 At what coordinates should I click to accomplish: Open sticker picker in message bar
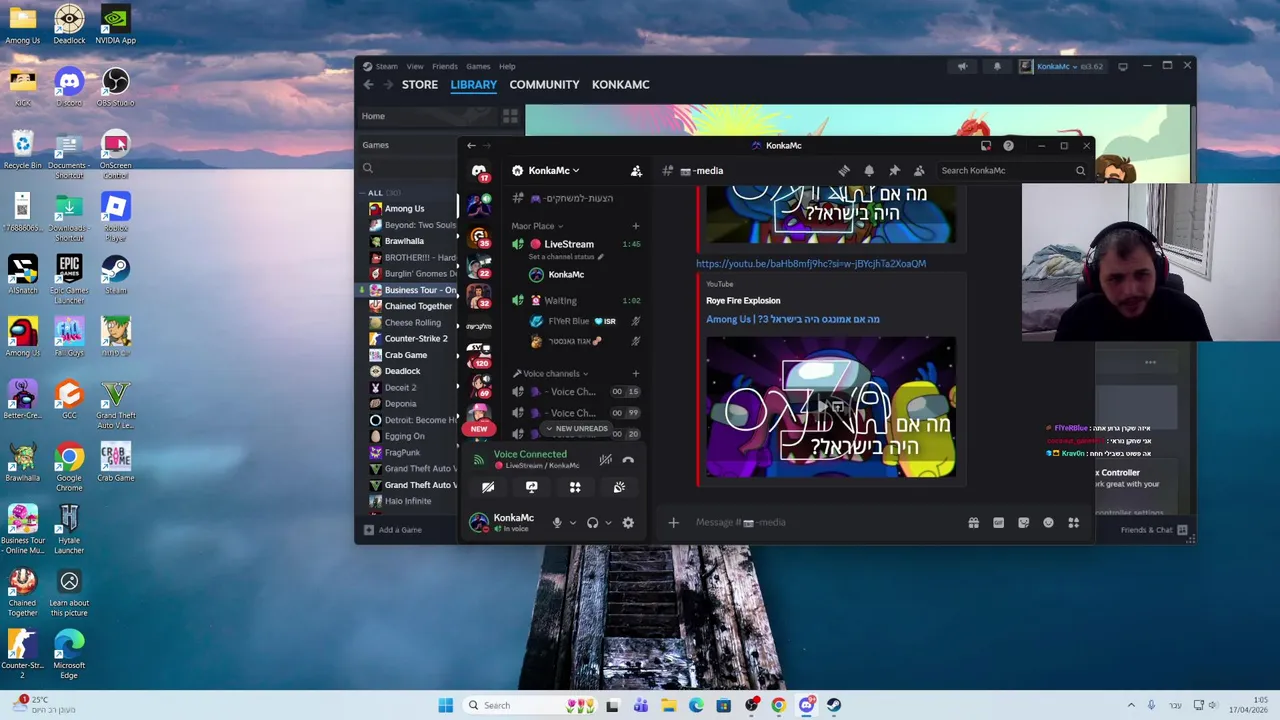(x=1023, y=523)
